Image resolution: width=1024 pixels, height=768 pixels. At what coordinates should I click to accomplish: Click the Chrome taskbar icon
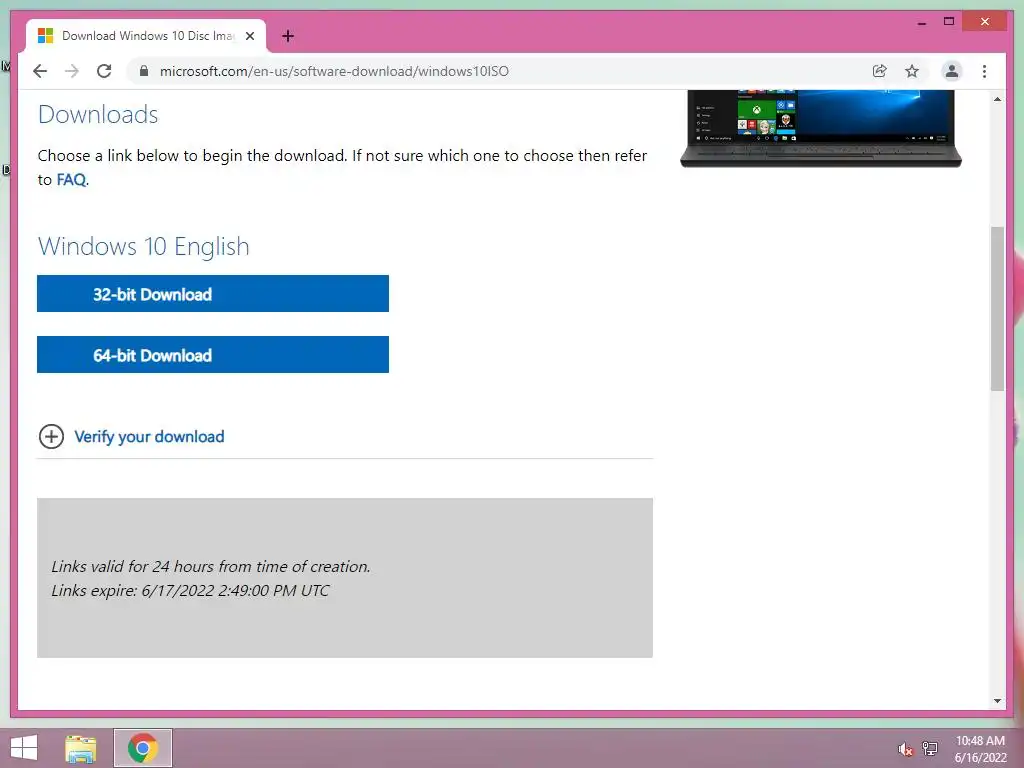coord(143,748)
